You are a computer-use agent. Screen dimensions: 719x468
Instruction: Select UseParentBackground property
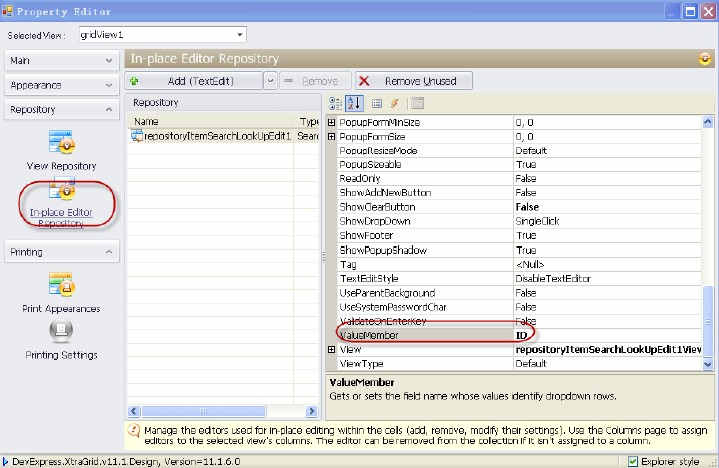click(x=519, y=293)
